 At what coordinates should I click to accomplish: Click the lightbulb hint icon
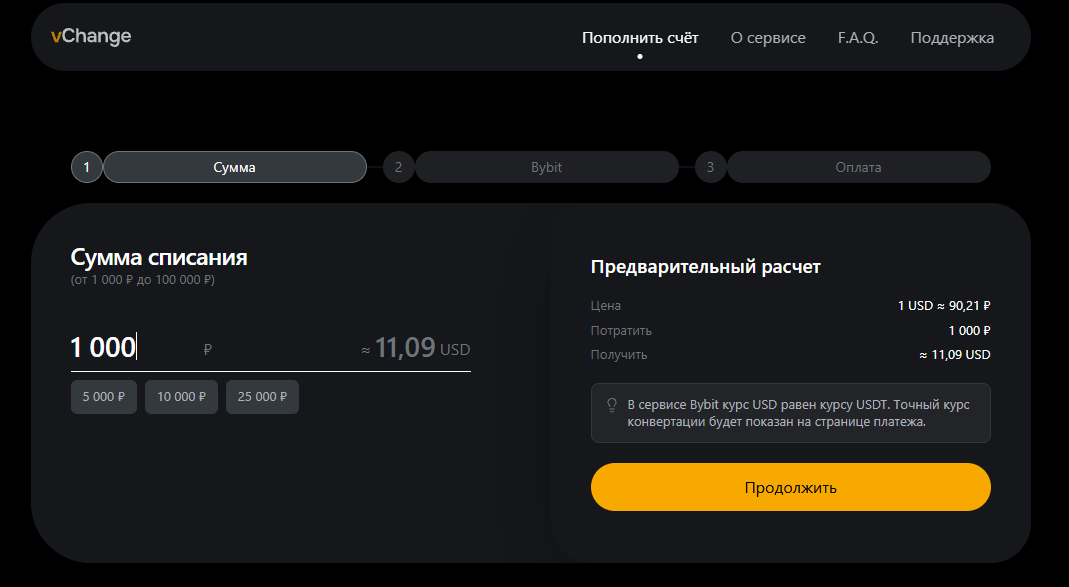pyautogui.click(x=612, y=405)
